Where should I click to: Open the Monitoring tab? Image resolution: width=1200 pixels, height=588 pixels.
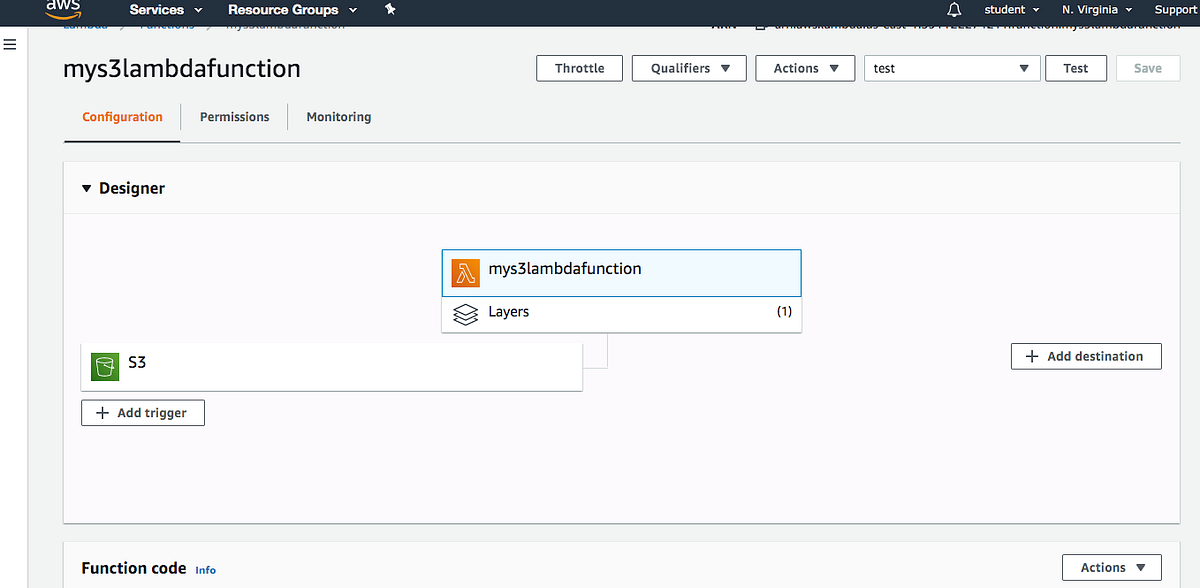(338, 117)
